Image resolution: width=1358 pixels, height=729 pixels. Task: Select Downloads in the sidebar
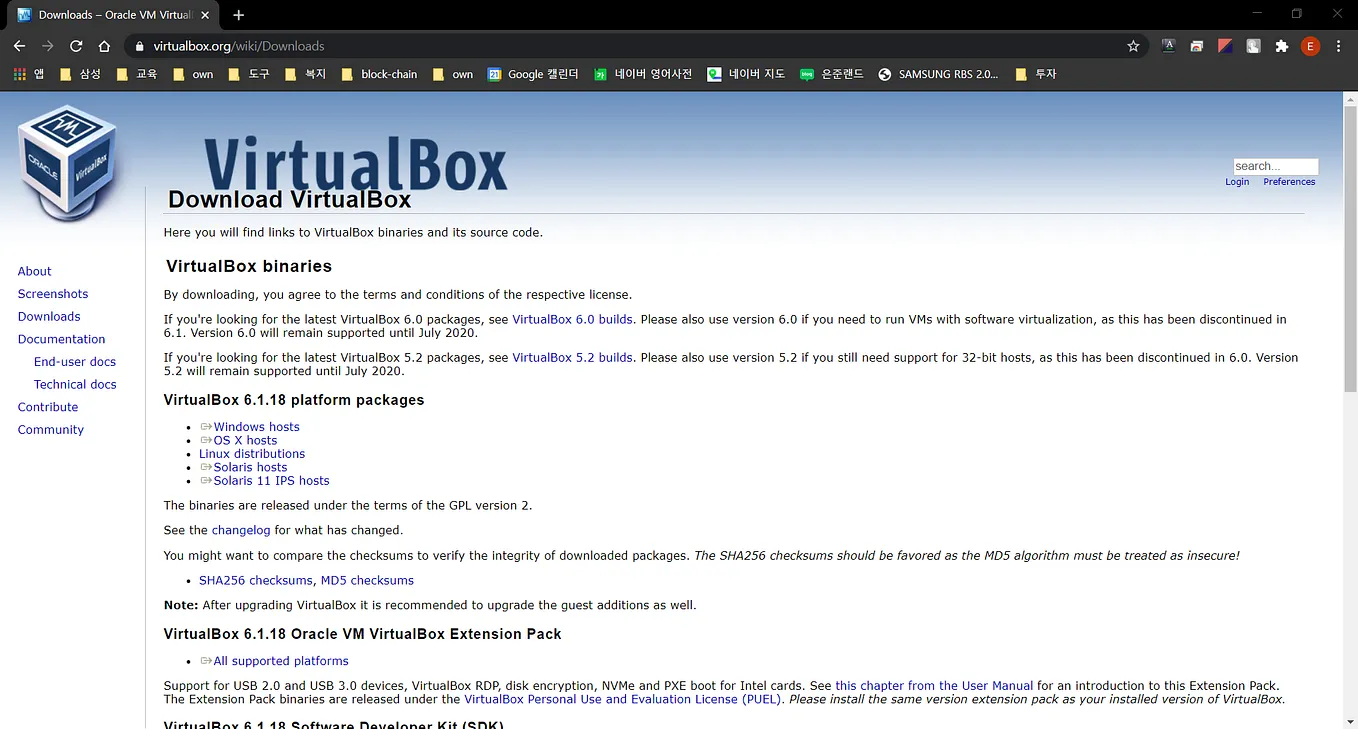(x=49, y=316)
